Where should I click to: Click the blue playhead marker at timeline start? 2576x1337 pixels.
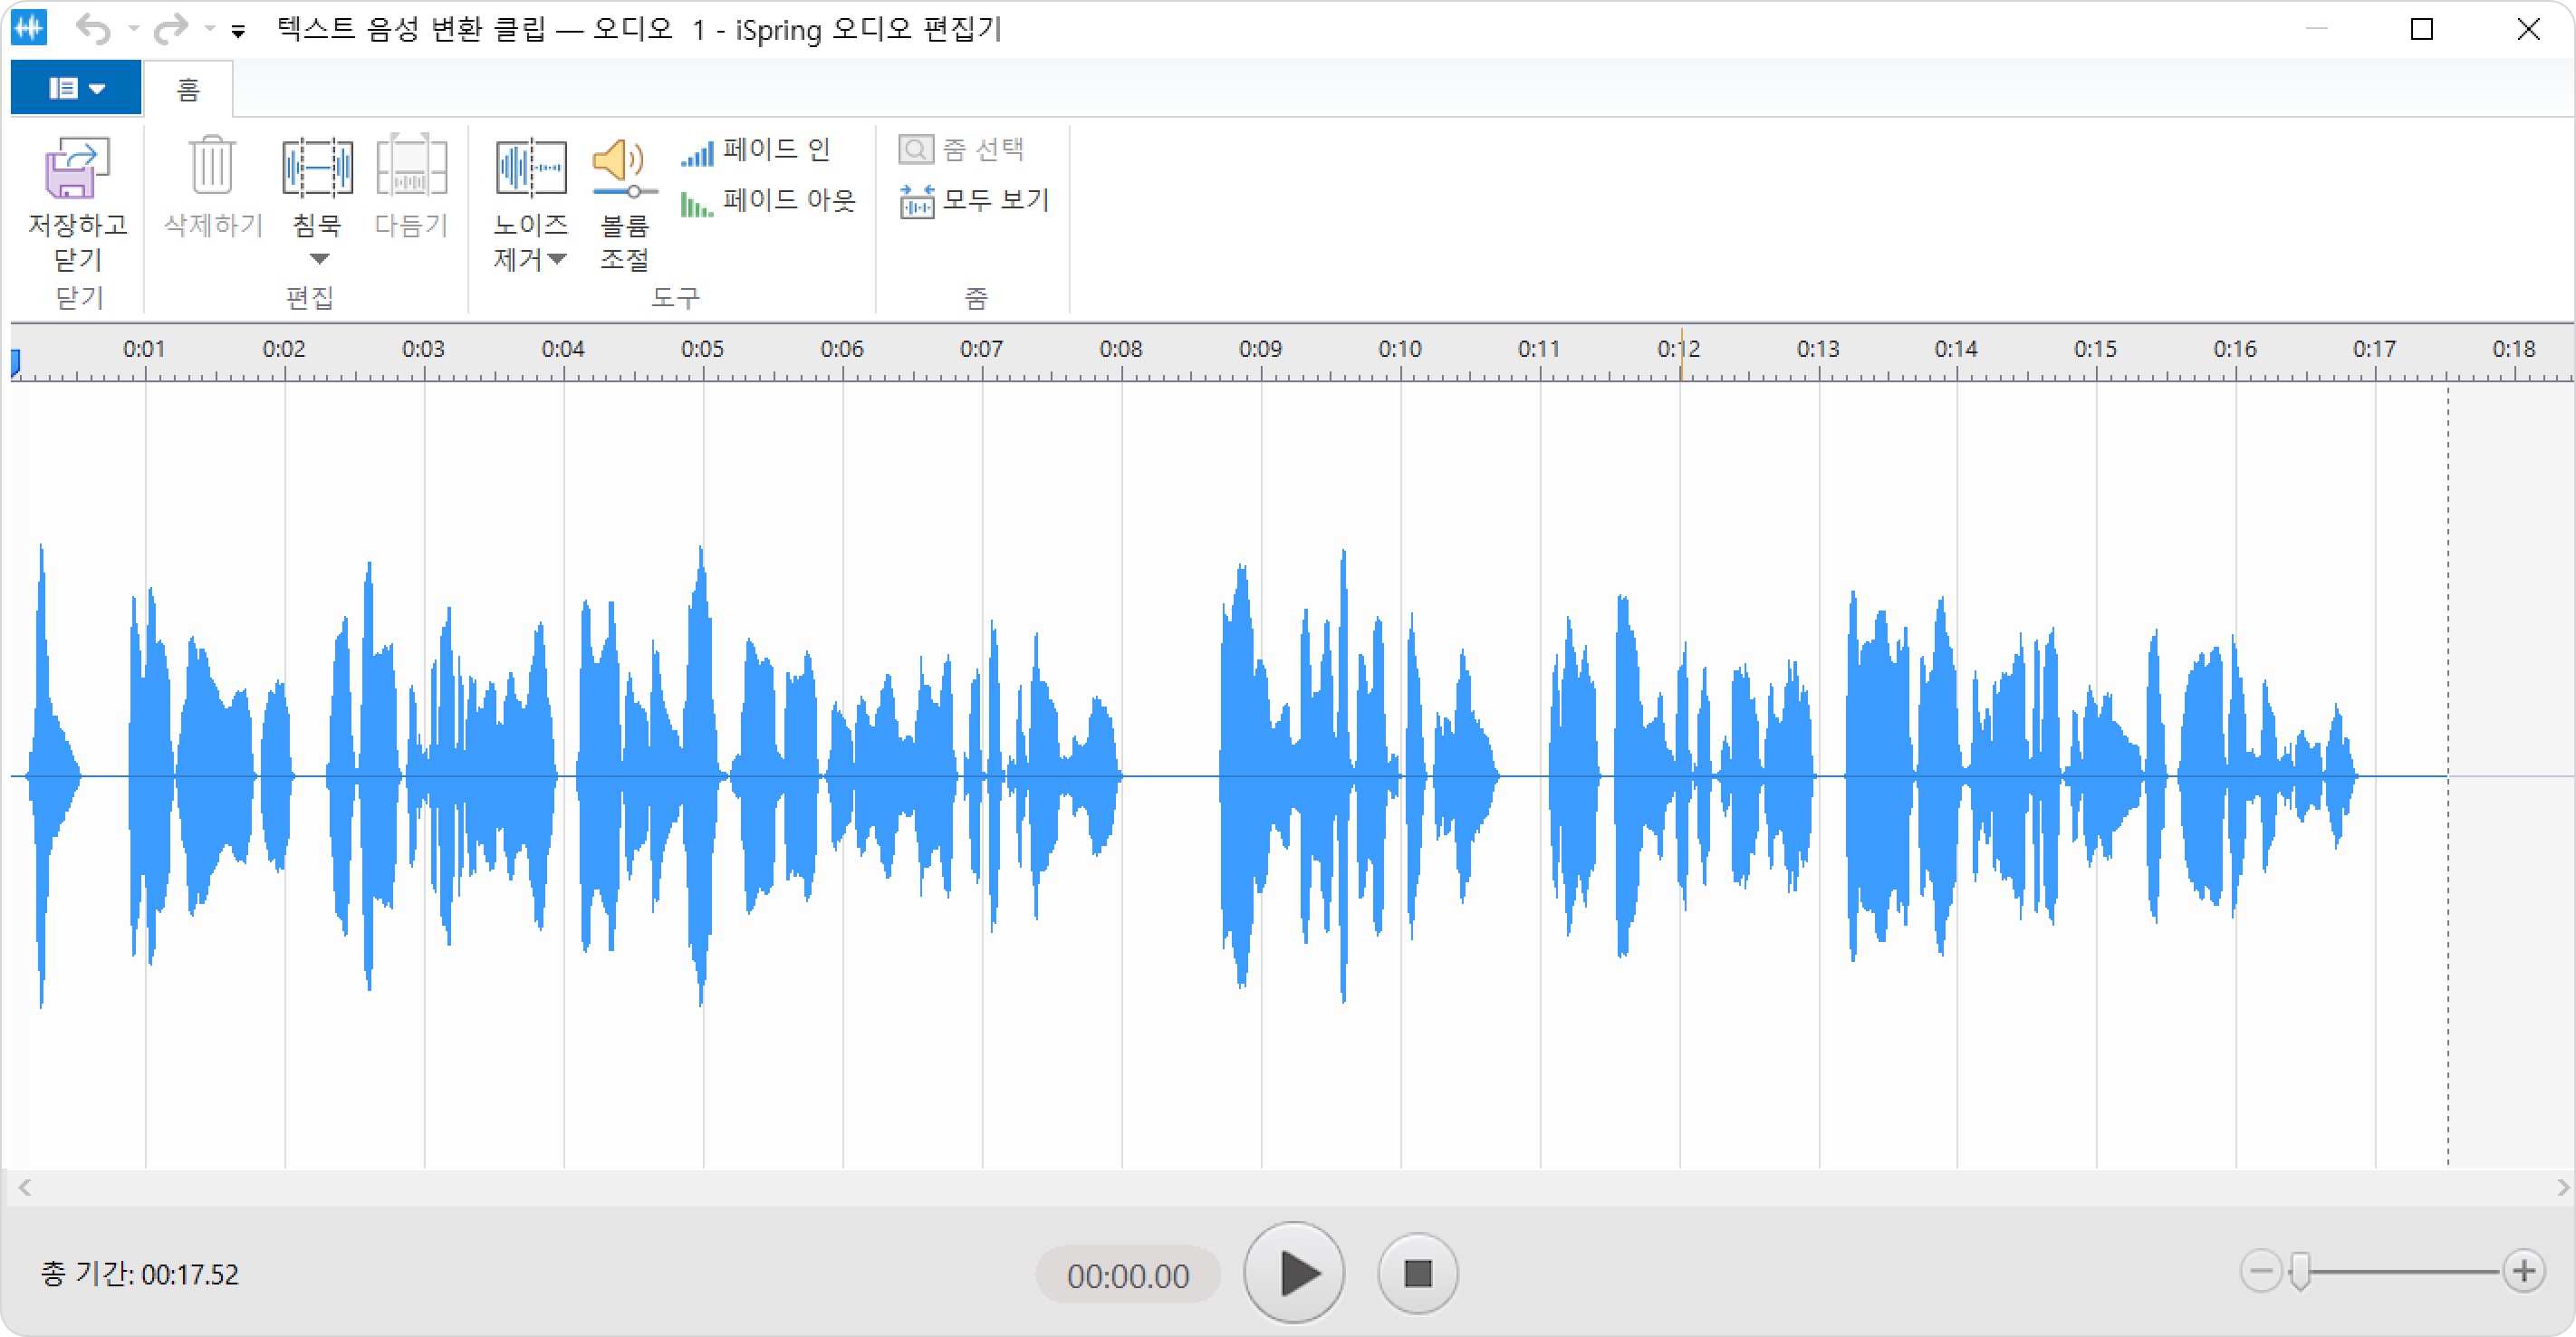(x=15, y=362)
